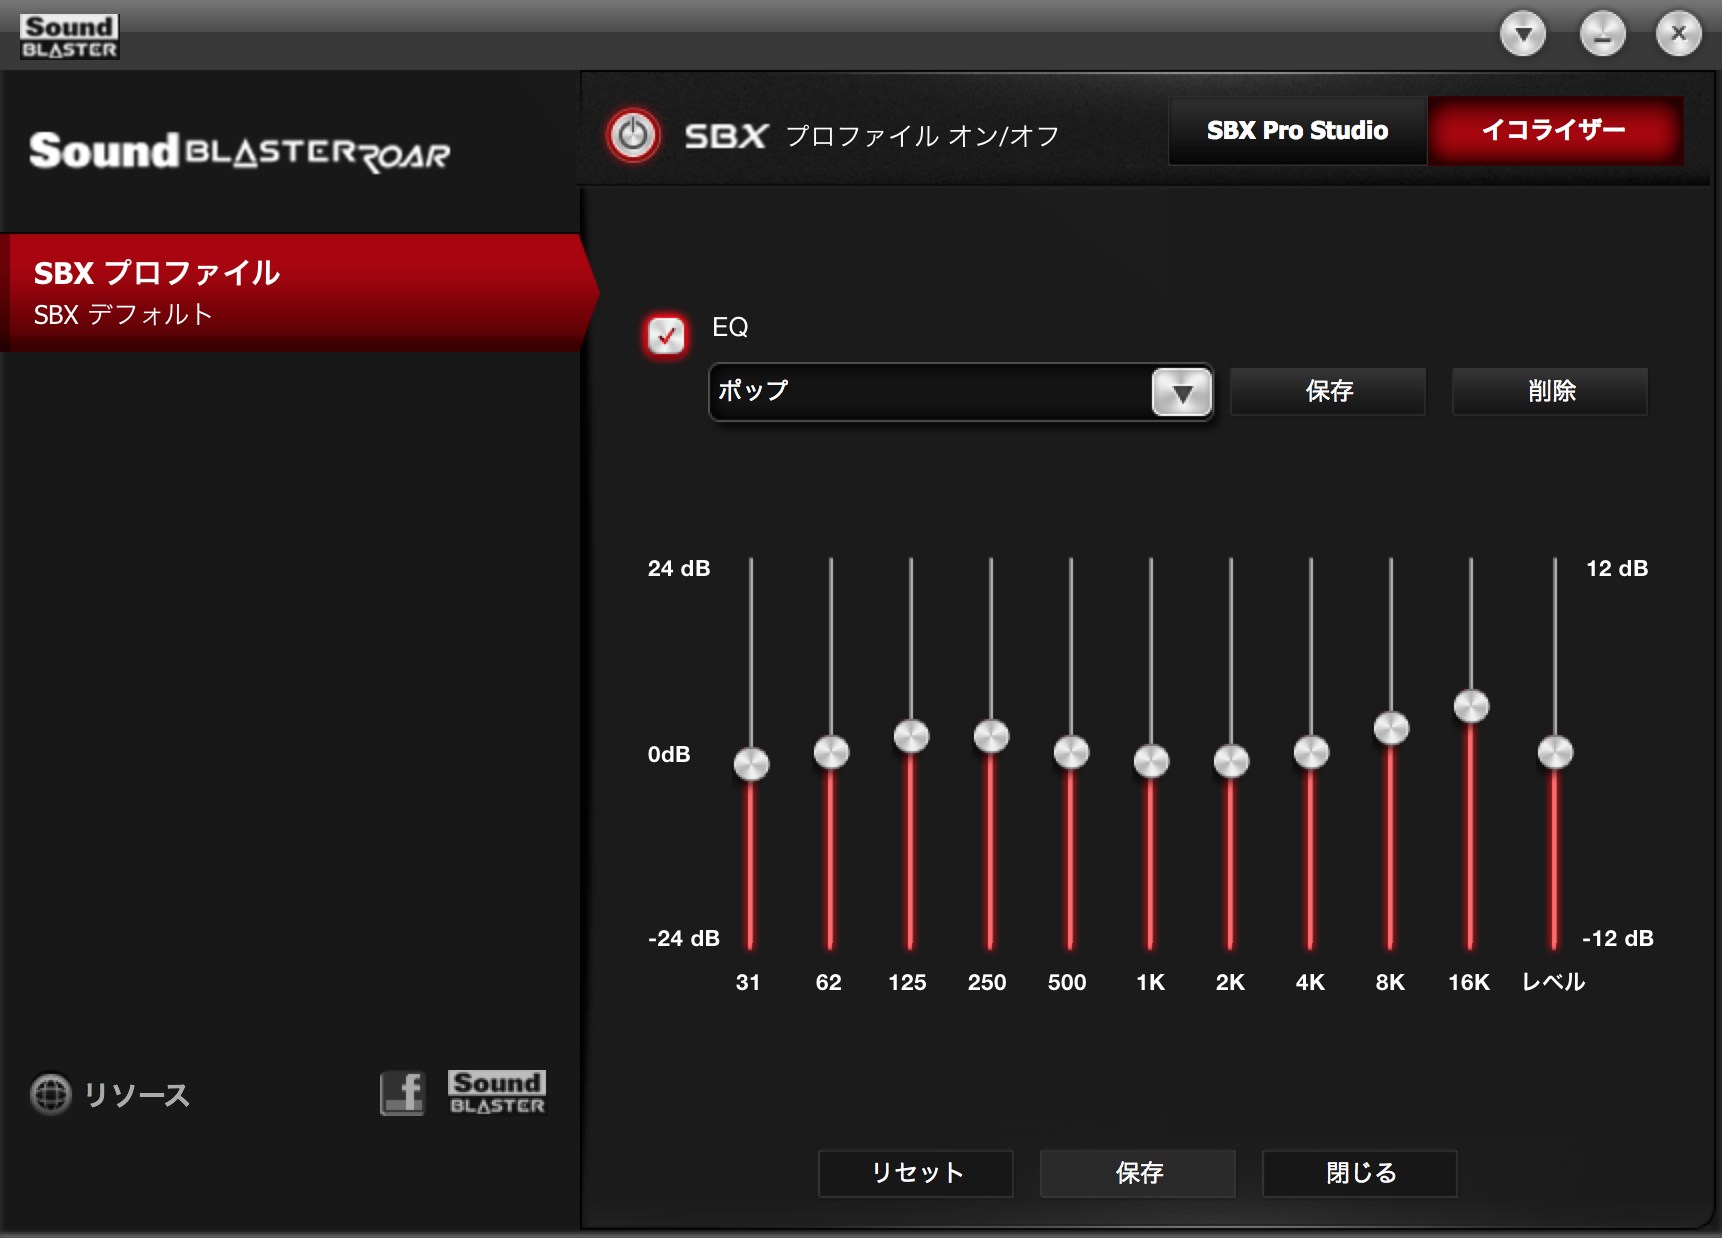Uncheck the EQ checkbox

pyautogui.click(x=666, y=335)
